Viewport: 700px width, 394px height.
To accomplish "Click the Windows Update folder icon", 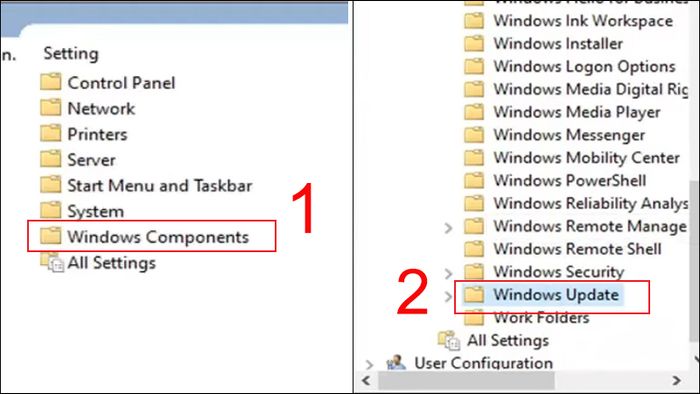I will coord(474,294).
